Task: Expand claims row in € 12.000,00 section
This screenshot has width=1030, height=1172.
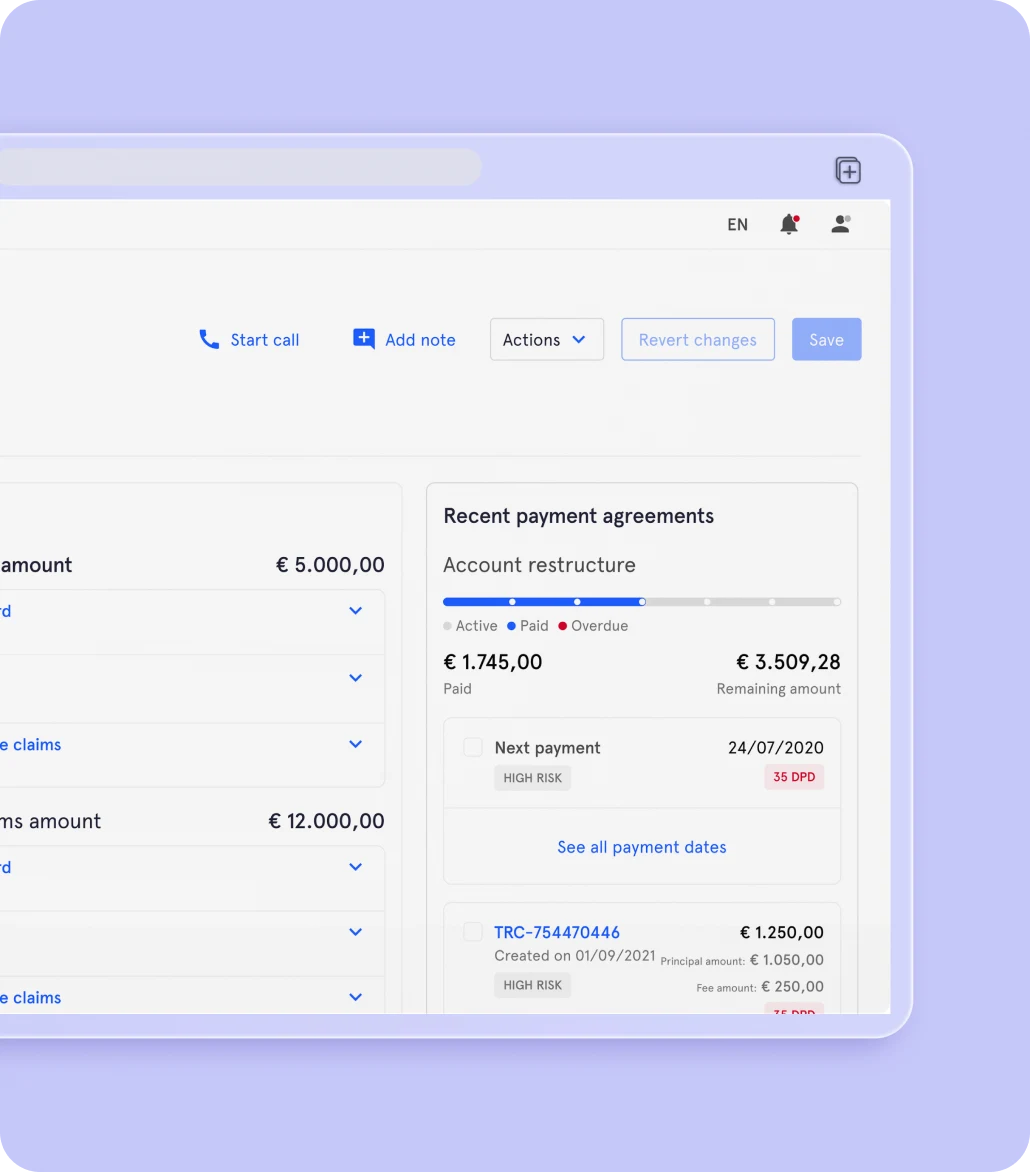Action: pos(355,997)
